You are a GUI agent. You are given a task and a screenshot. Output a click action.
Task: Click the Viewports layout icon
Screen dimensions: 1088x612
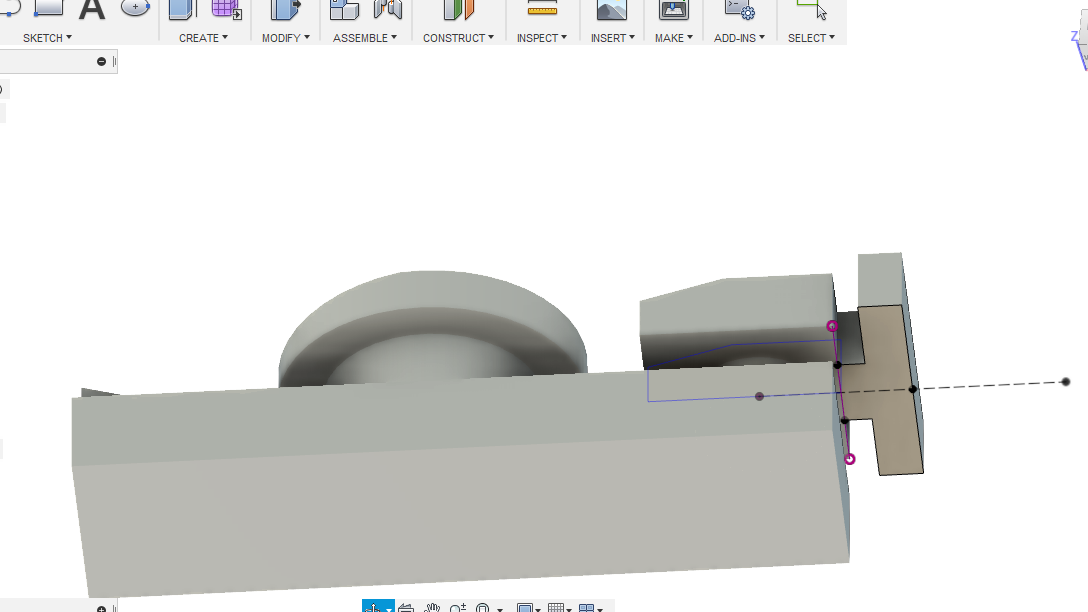pos(586,608)
